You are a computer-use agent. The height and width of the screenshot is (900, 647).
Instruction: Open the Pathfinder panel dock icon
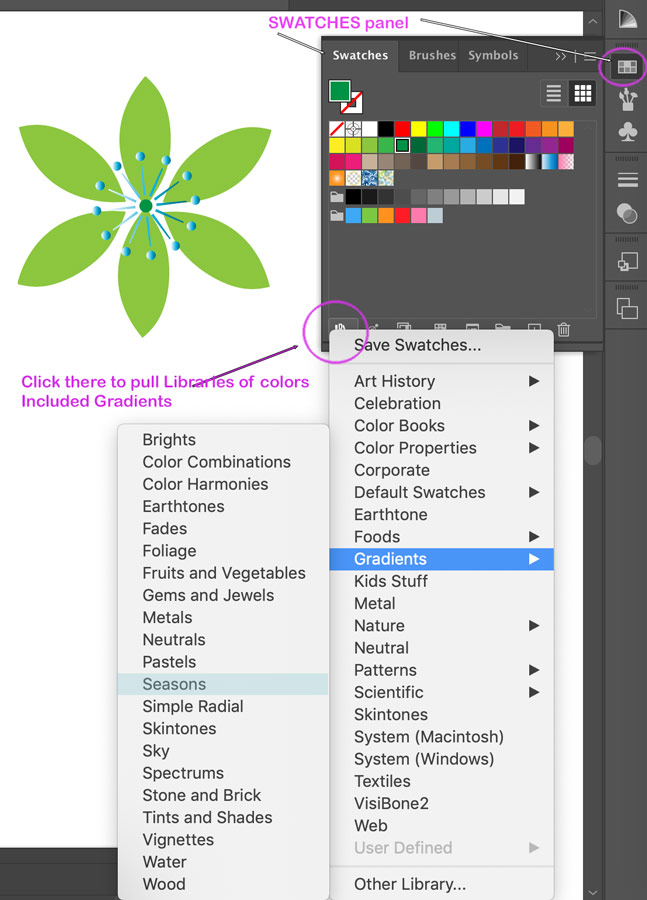pos(627,308)
